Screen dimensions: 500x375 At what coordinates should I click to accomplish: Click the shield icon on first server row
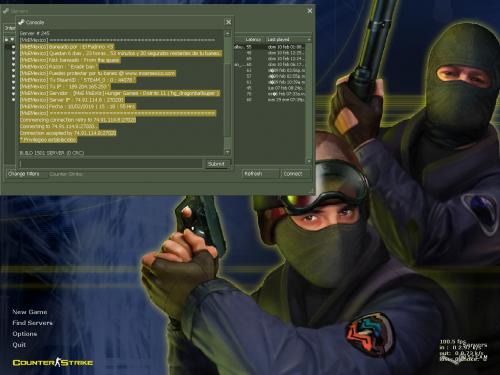13,47
